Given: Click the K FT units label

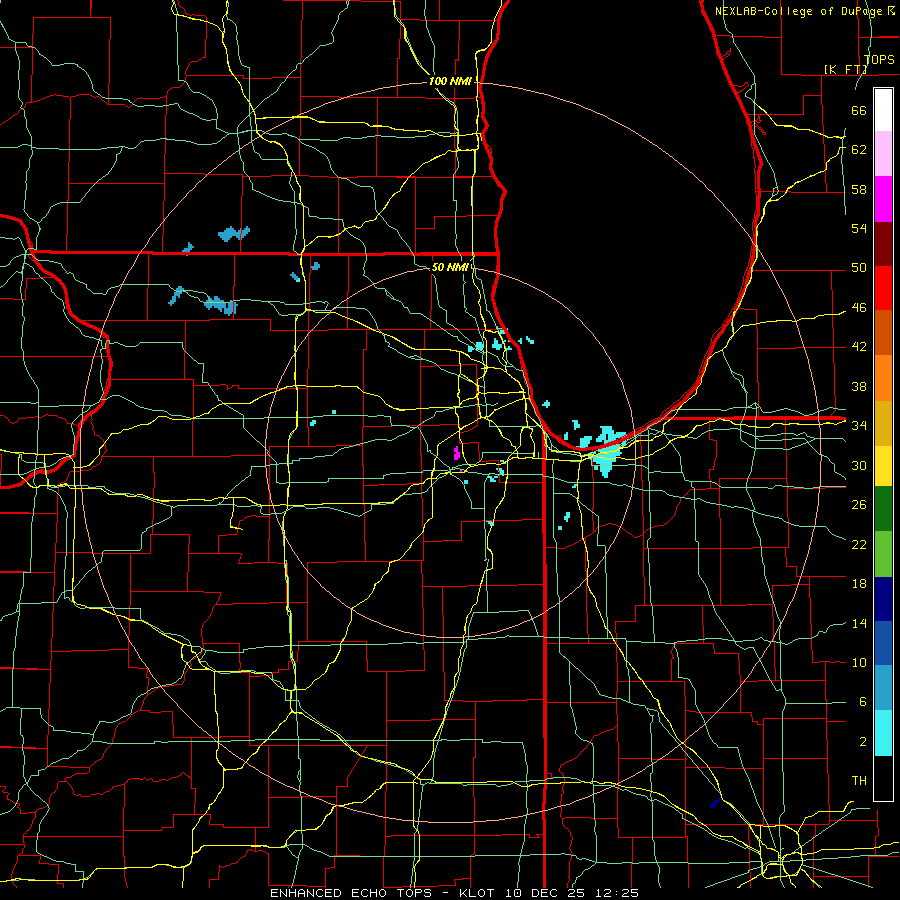Looking at the screenshot, I should 845,69.
